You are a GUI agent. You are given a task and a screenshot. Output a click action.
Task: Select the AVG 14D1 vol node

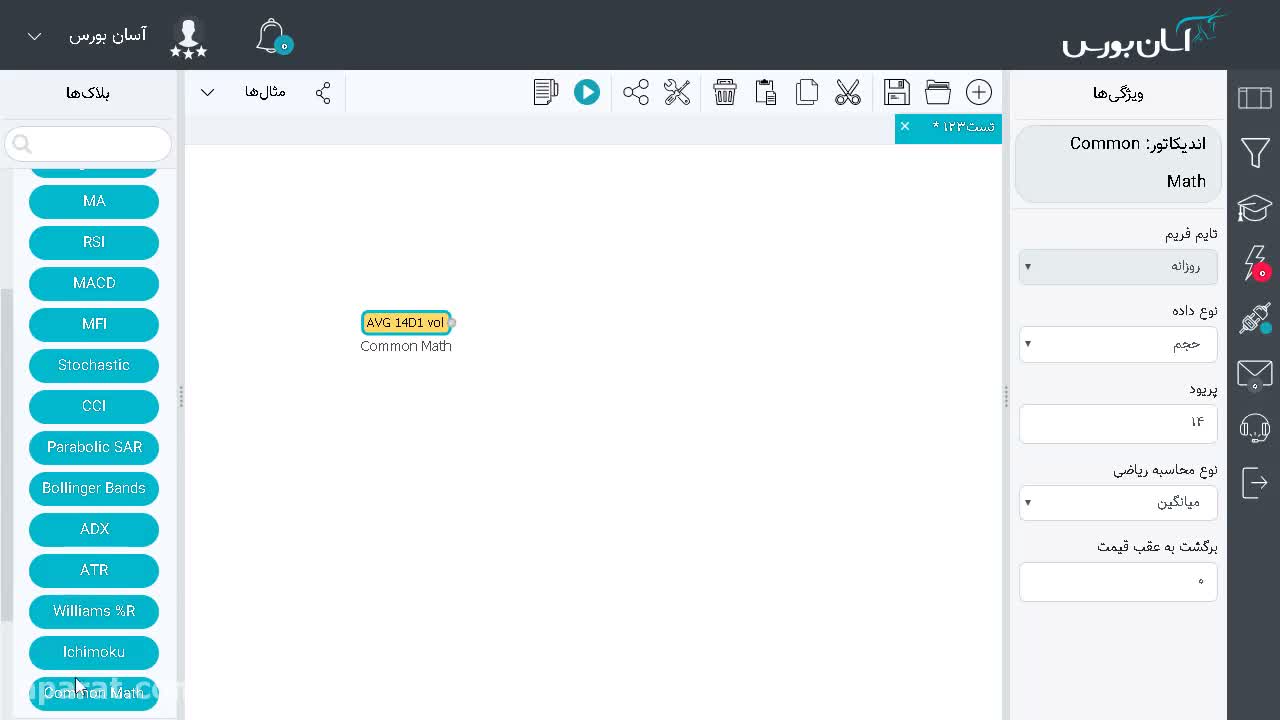click(x=406, y=322)
